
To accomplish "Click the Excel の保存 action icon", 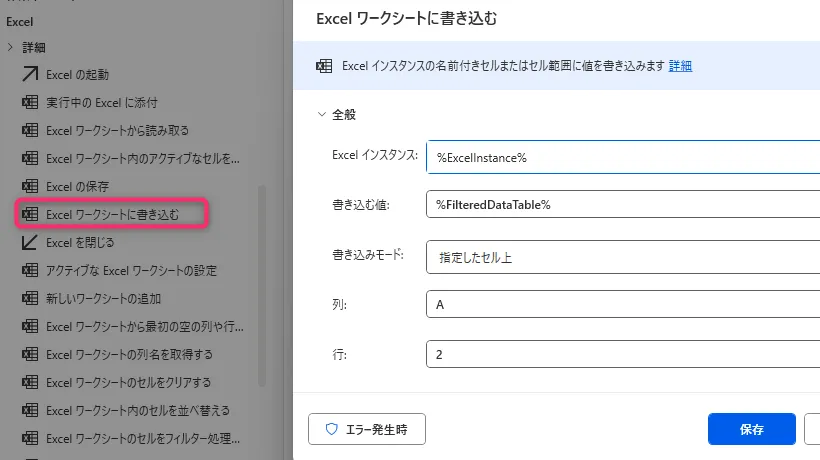I will [x=30, y=186].
